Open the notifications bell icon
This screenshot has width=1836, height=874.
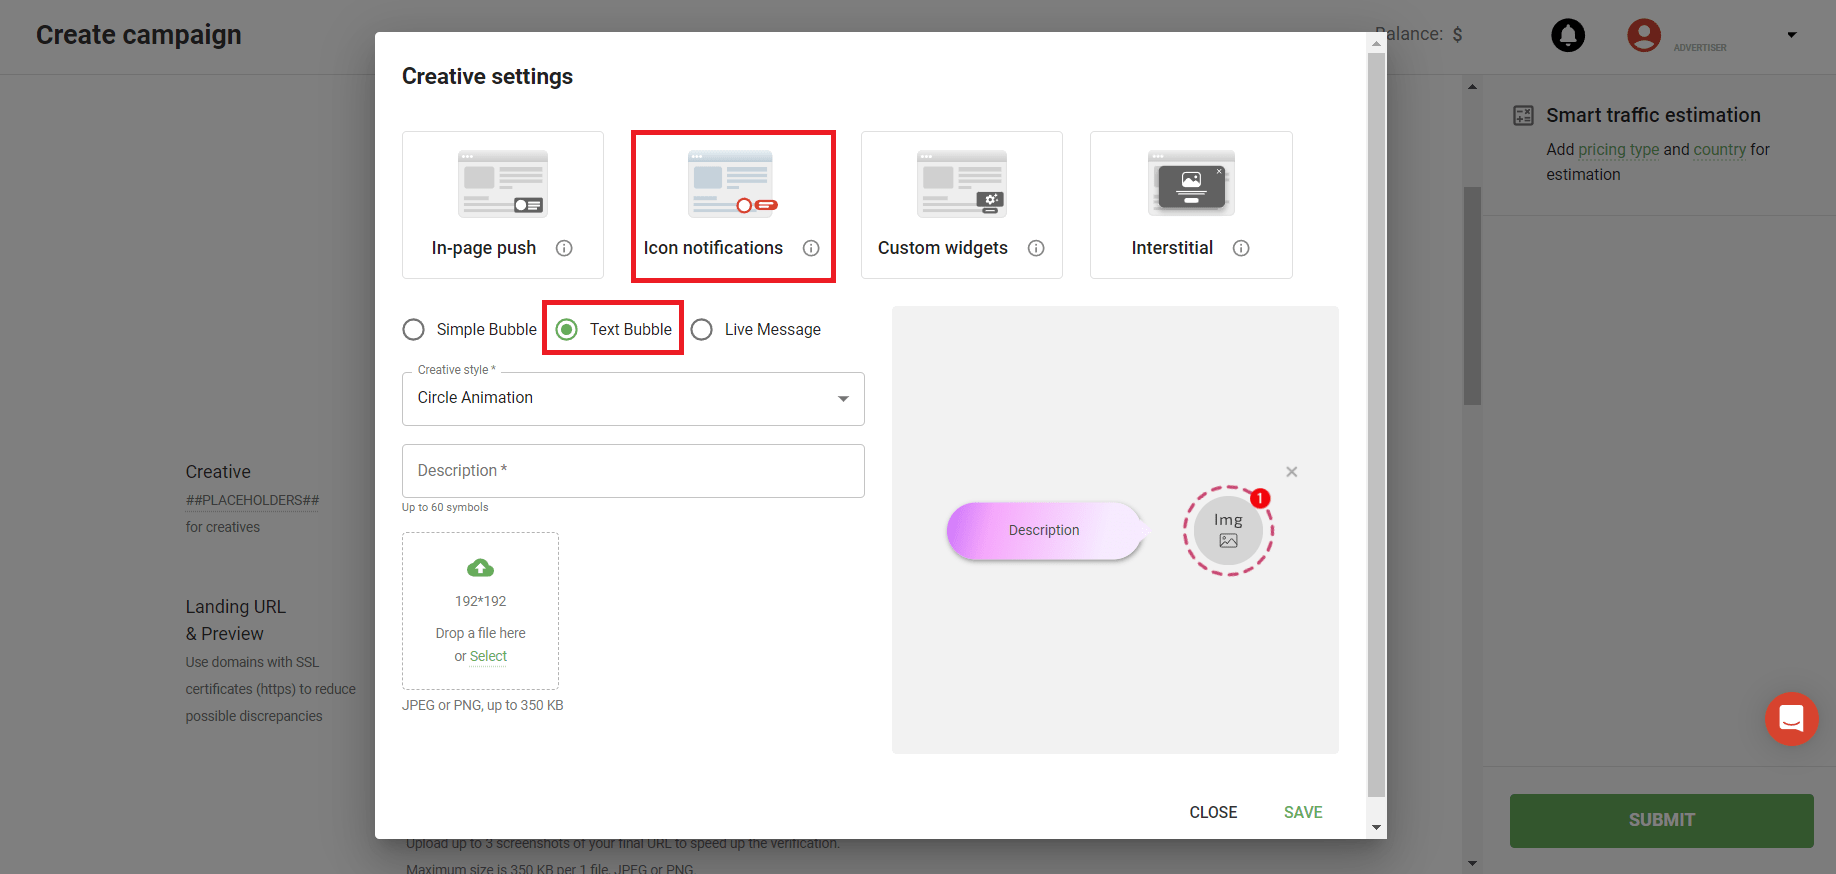[1567, 35]
